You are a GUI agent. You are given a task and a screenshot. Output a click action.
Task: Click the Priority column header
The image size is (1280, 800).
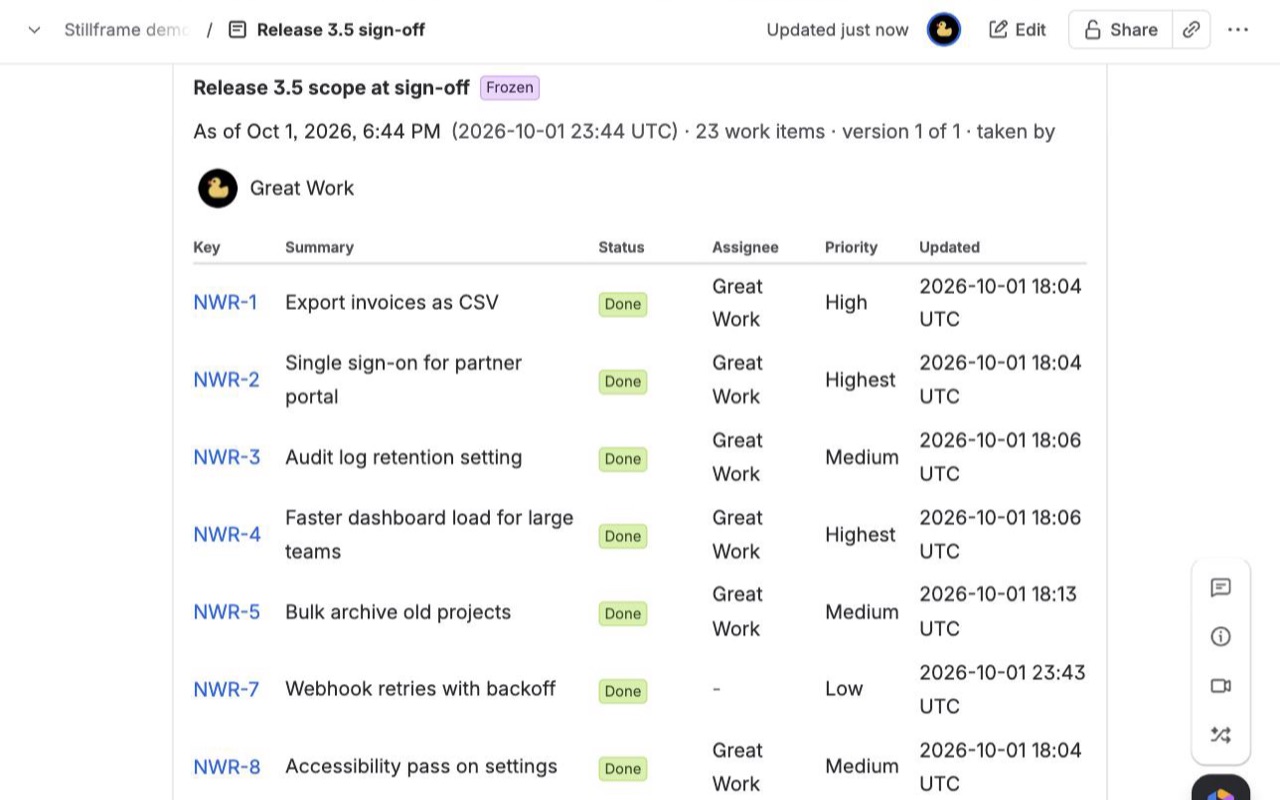point(851,247)
